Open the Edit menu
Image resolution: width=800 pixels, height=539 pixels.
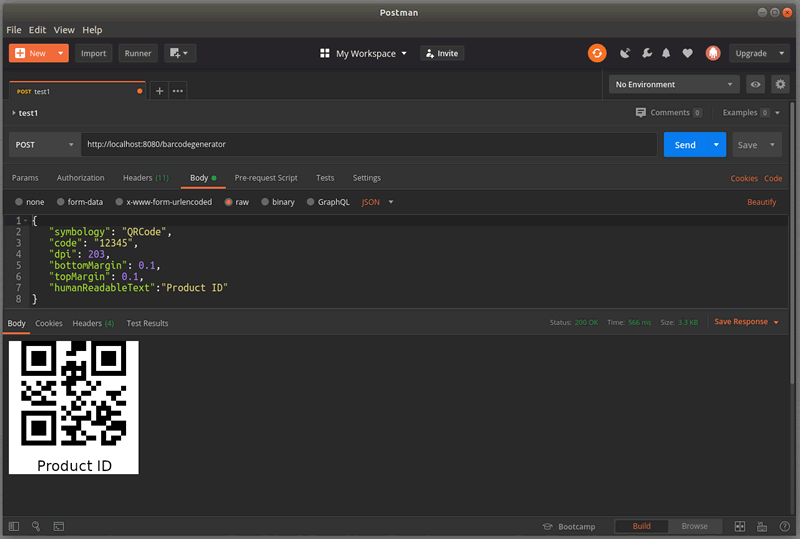click(x=37, y=30)
